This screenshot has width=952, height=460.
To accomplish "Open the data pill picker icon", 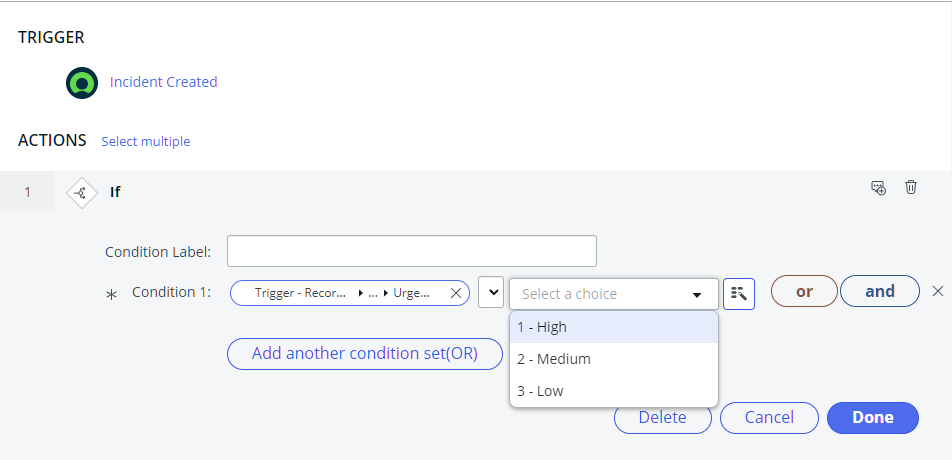I will tap(738, 293).
